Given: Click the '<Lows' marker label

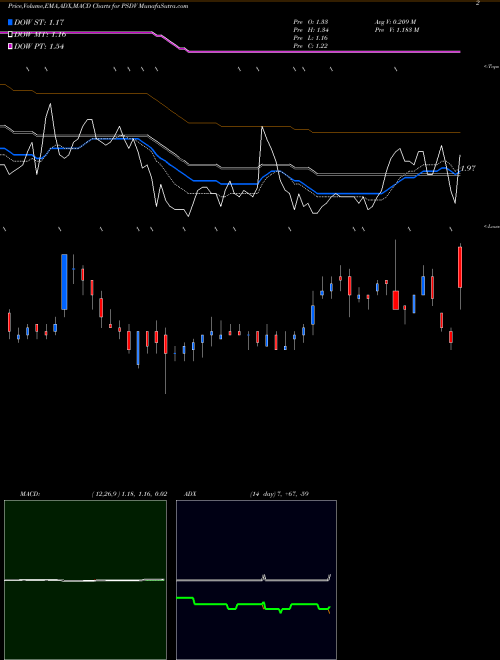Looking at the screenshot, I should [x=492, y=226].
